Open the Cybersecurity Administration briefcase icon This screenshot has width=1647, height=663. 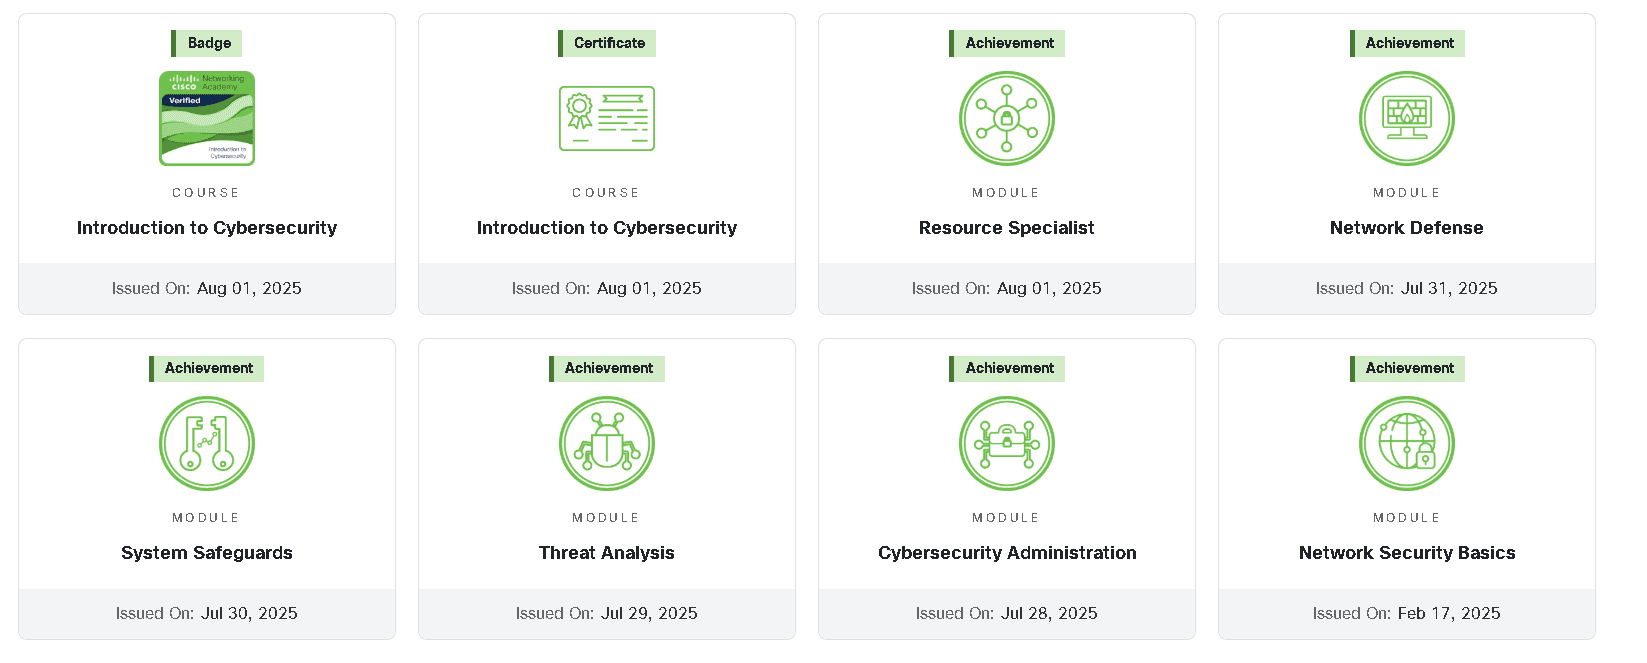pos(1006,443)
